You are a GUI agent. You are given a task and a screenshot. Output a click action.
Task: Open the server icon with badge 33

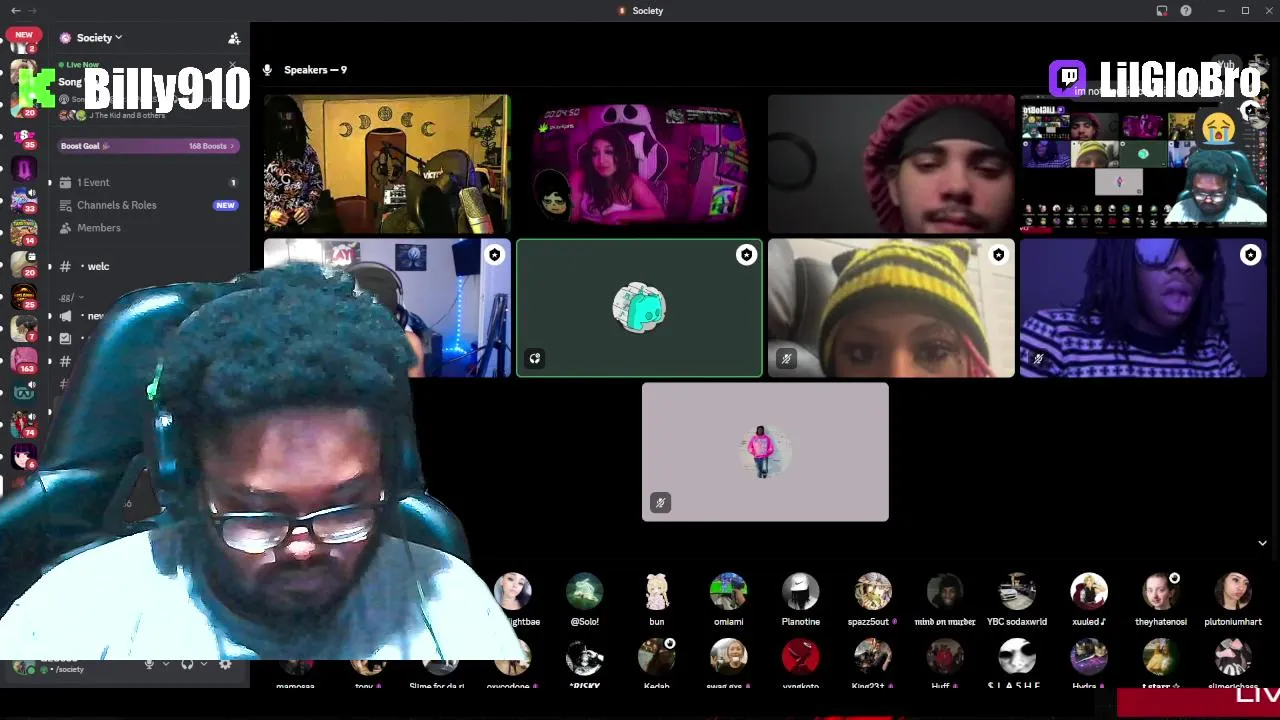(x=24, y=199)
